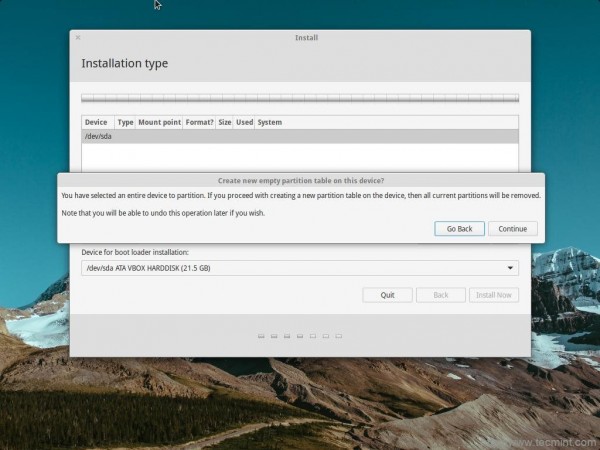Click the 'Installation type' heading

pyautogui.click(x=125, y=63)
